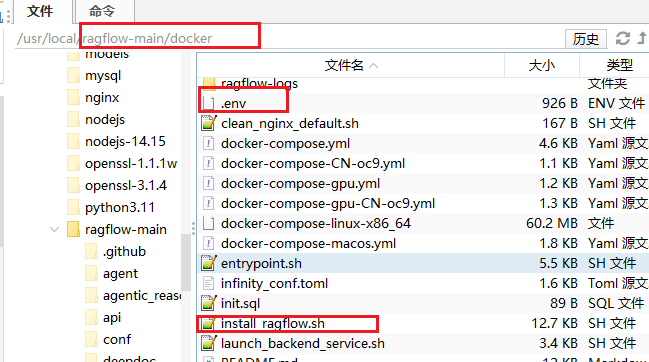The width and height of the screenshot is (649, 362).
Task: Select the mysql folder in tree
Action: pos(103,76)
